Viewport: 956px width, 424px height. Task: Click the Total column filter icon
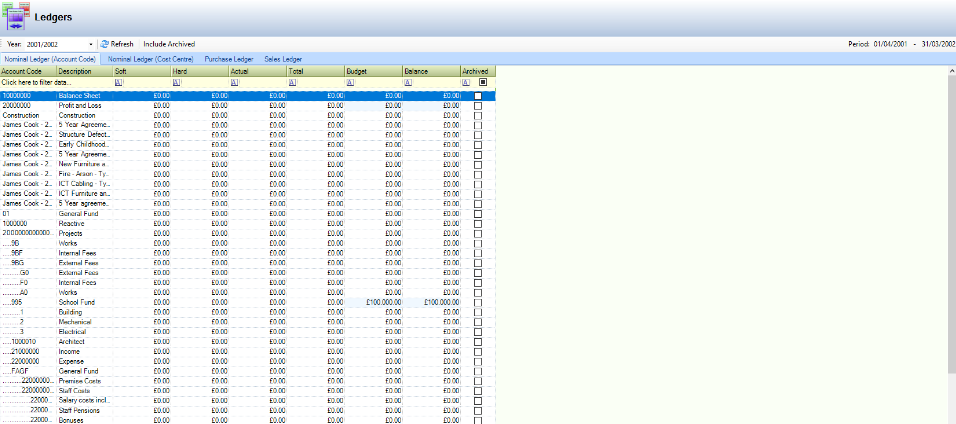292,83
